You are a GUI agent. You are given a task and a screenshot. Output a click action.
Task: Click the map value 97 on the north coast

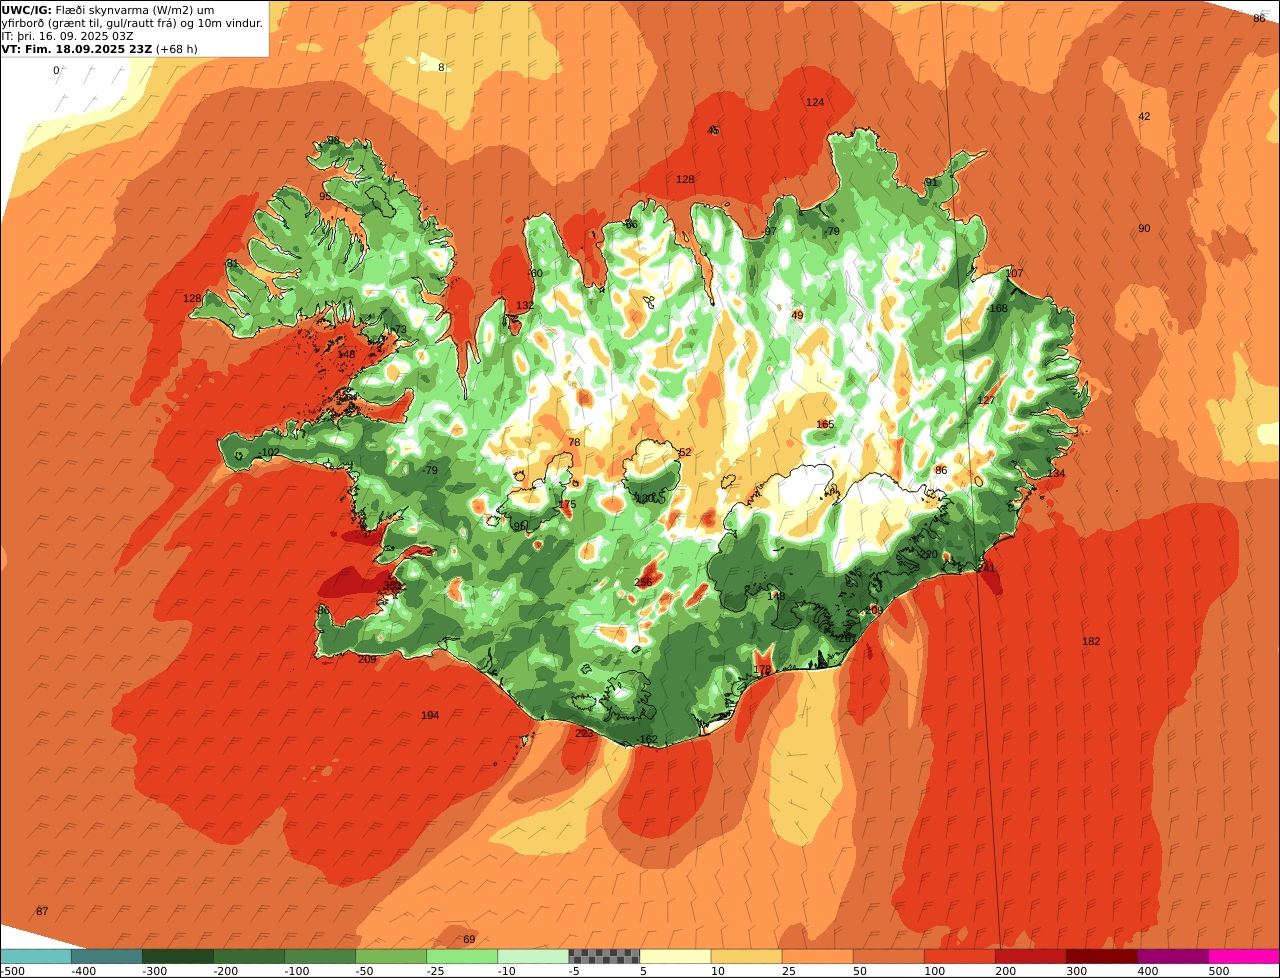770,232
